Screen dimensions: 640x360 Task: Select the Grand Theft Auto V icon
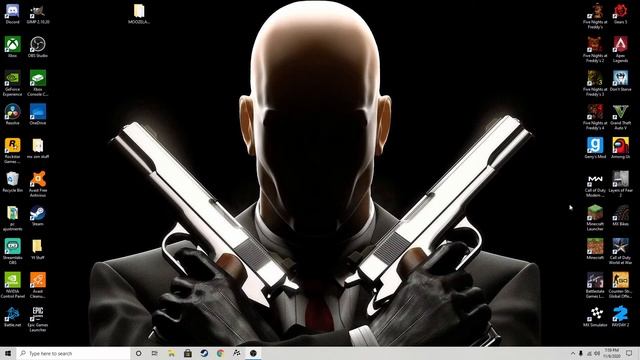pyautogui.click(x=620, y=116)
